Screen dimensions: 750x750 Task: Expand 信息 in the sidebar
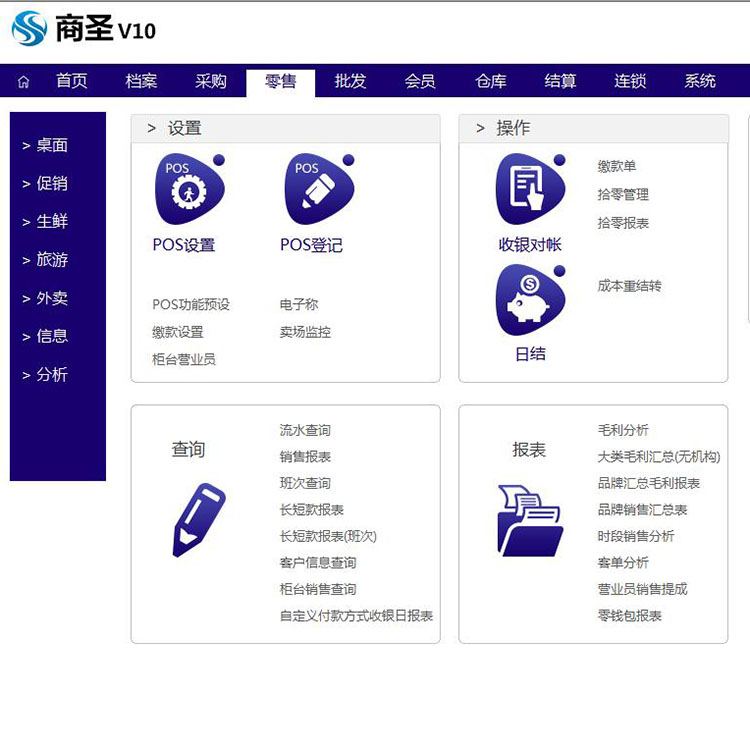45,336
